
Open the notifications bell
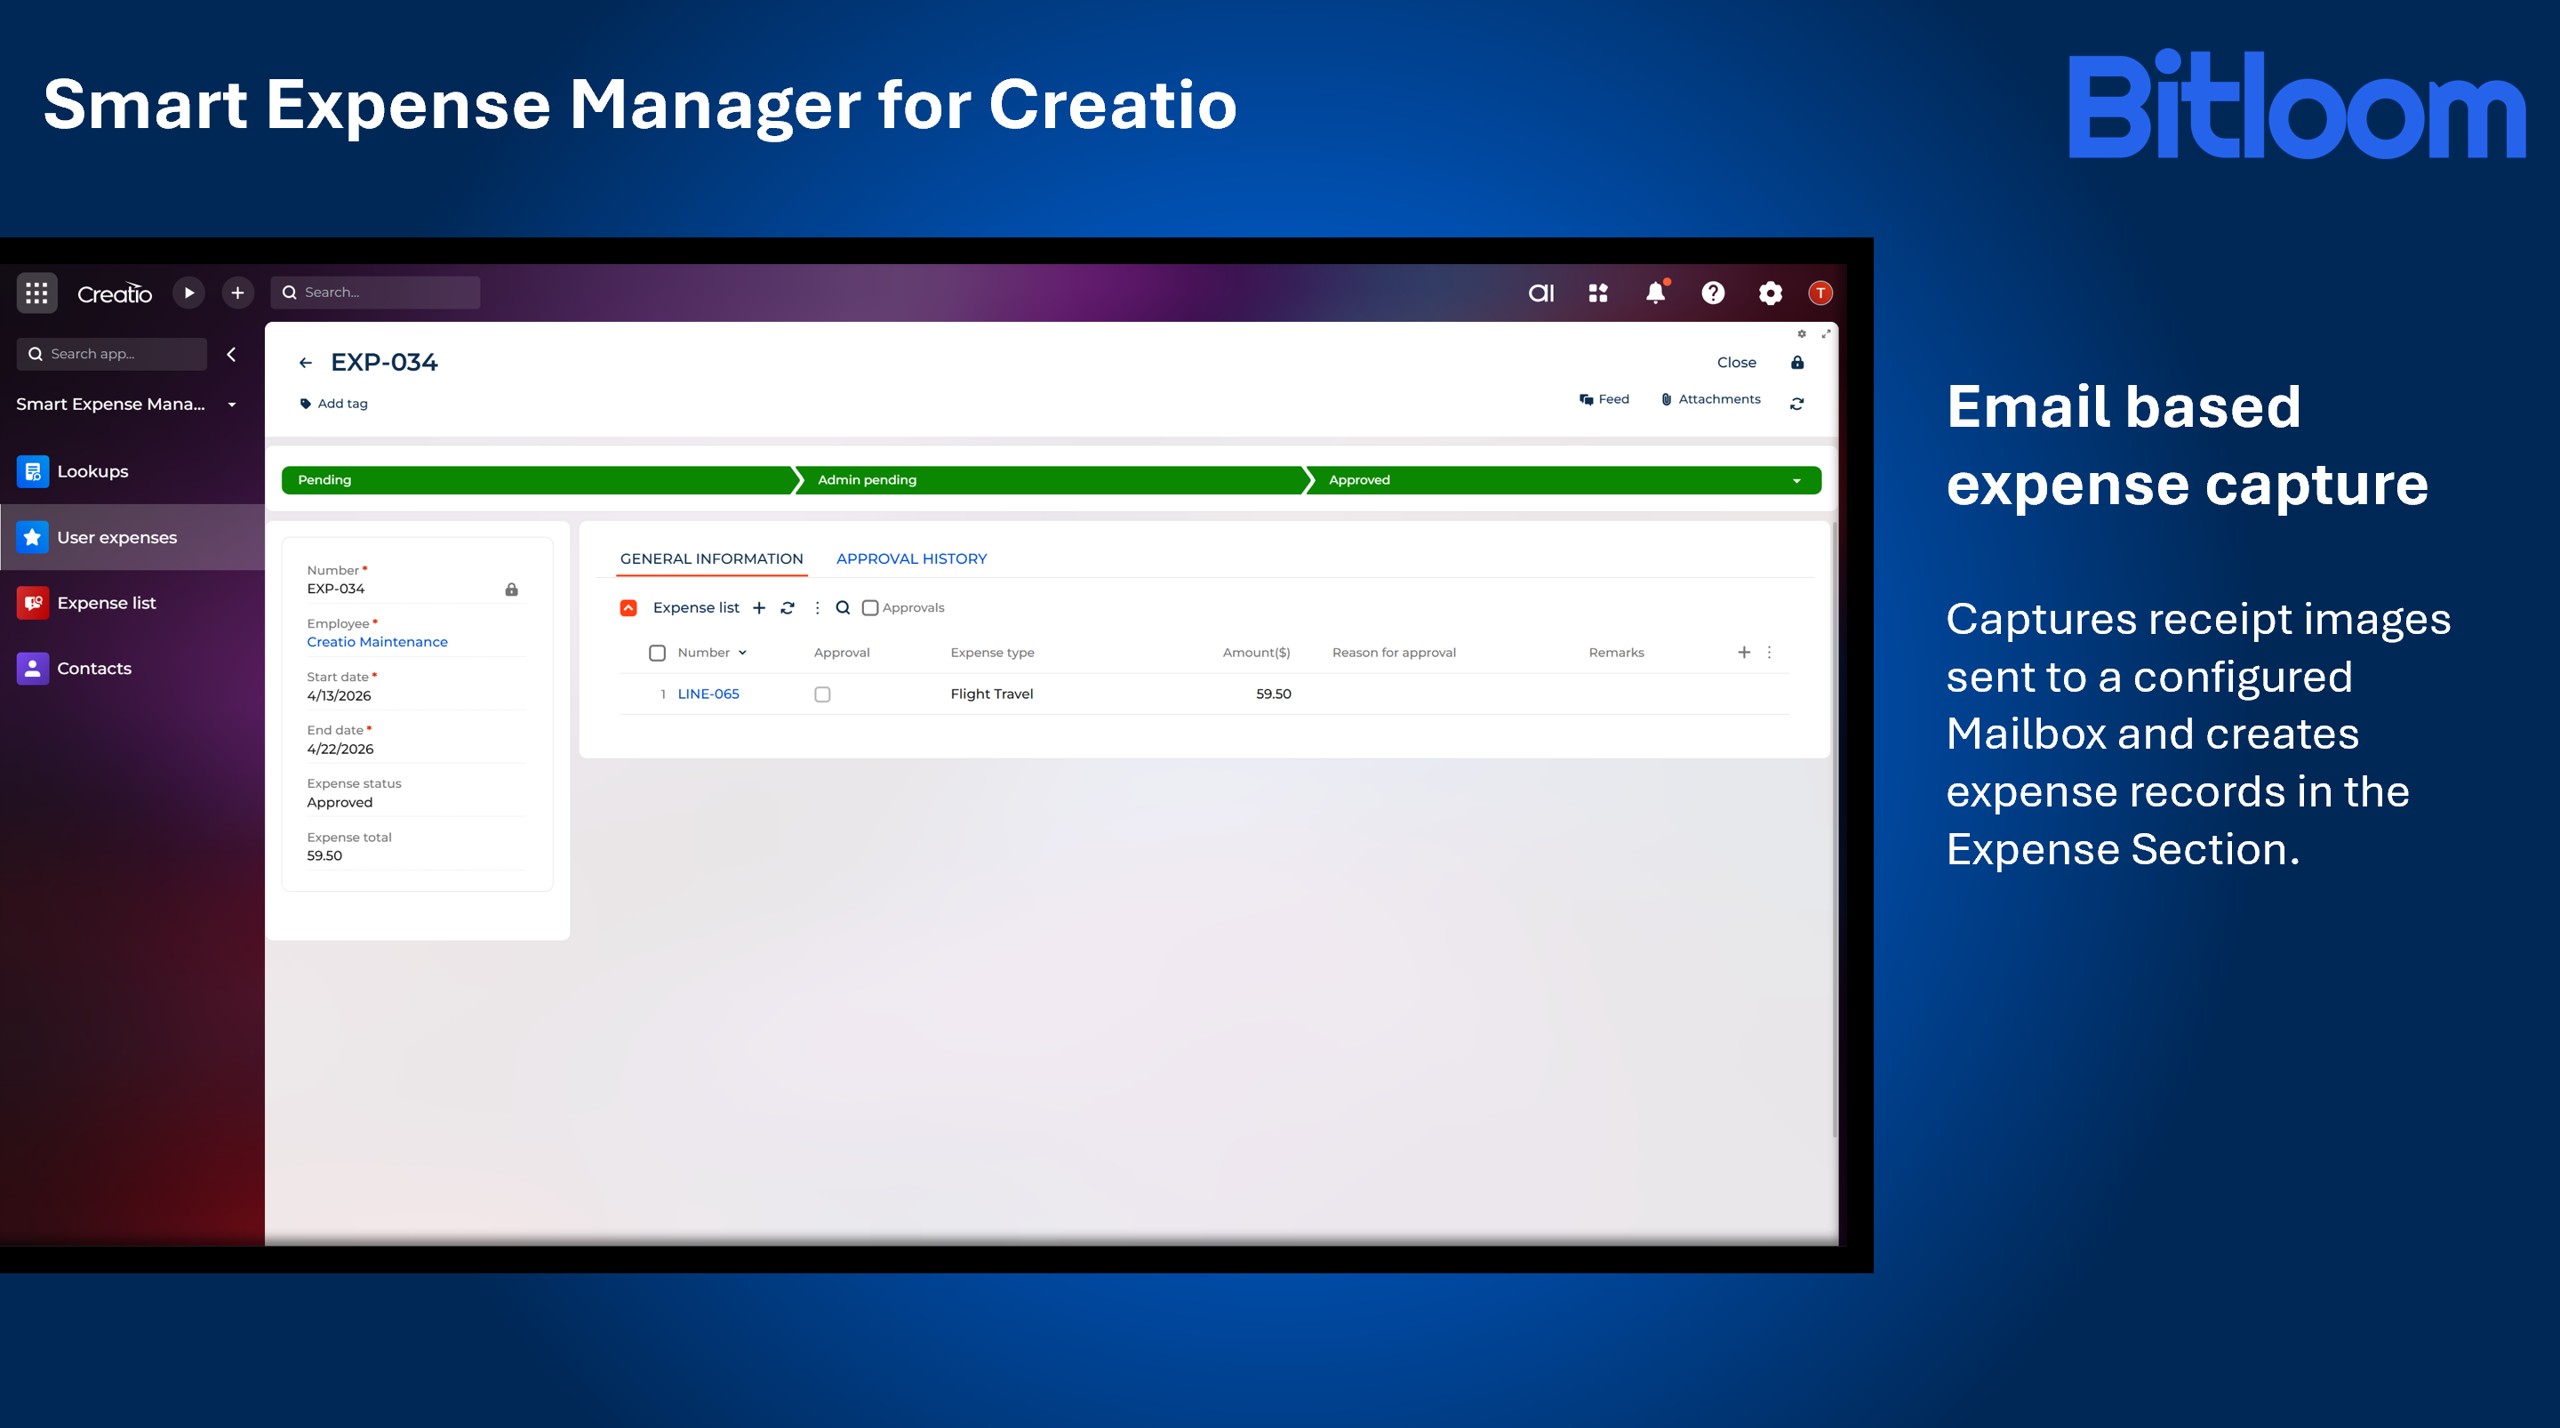pos(1656,293)
